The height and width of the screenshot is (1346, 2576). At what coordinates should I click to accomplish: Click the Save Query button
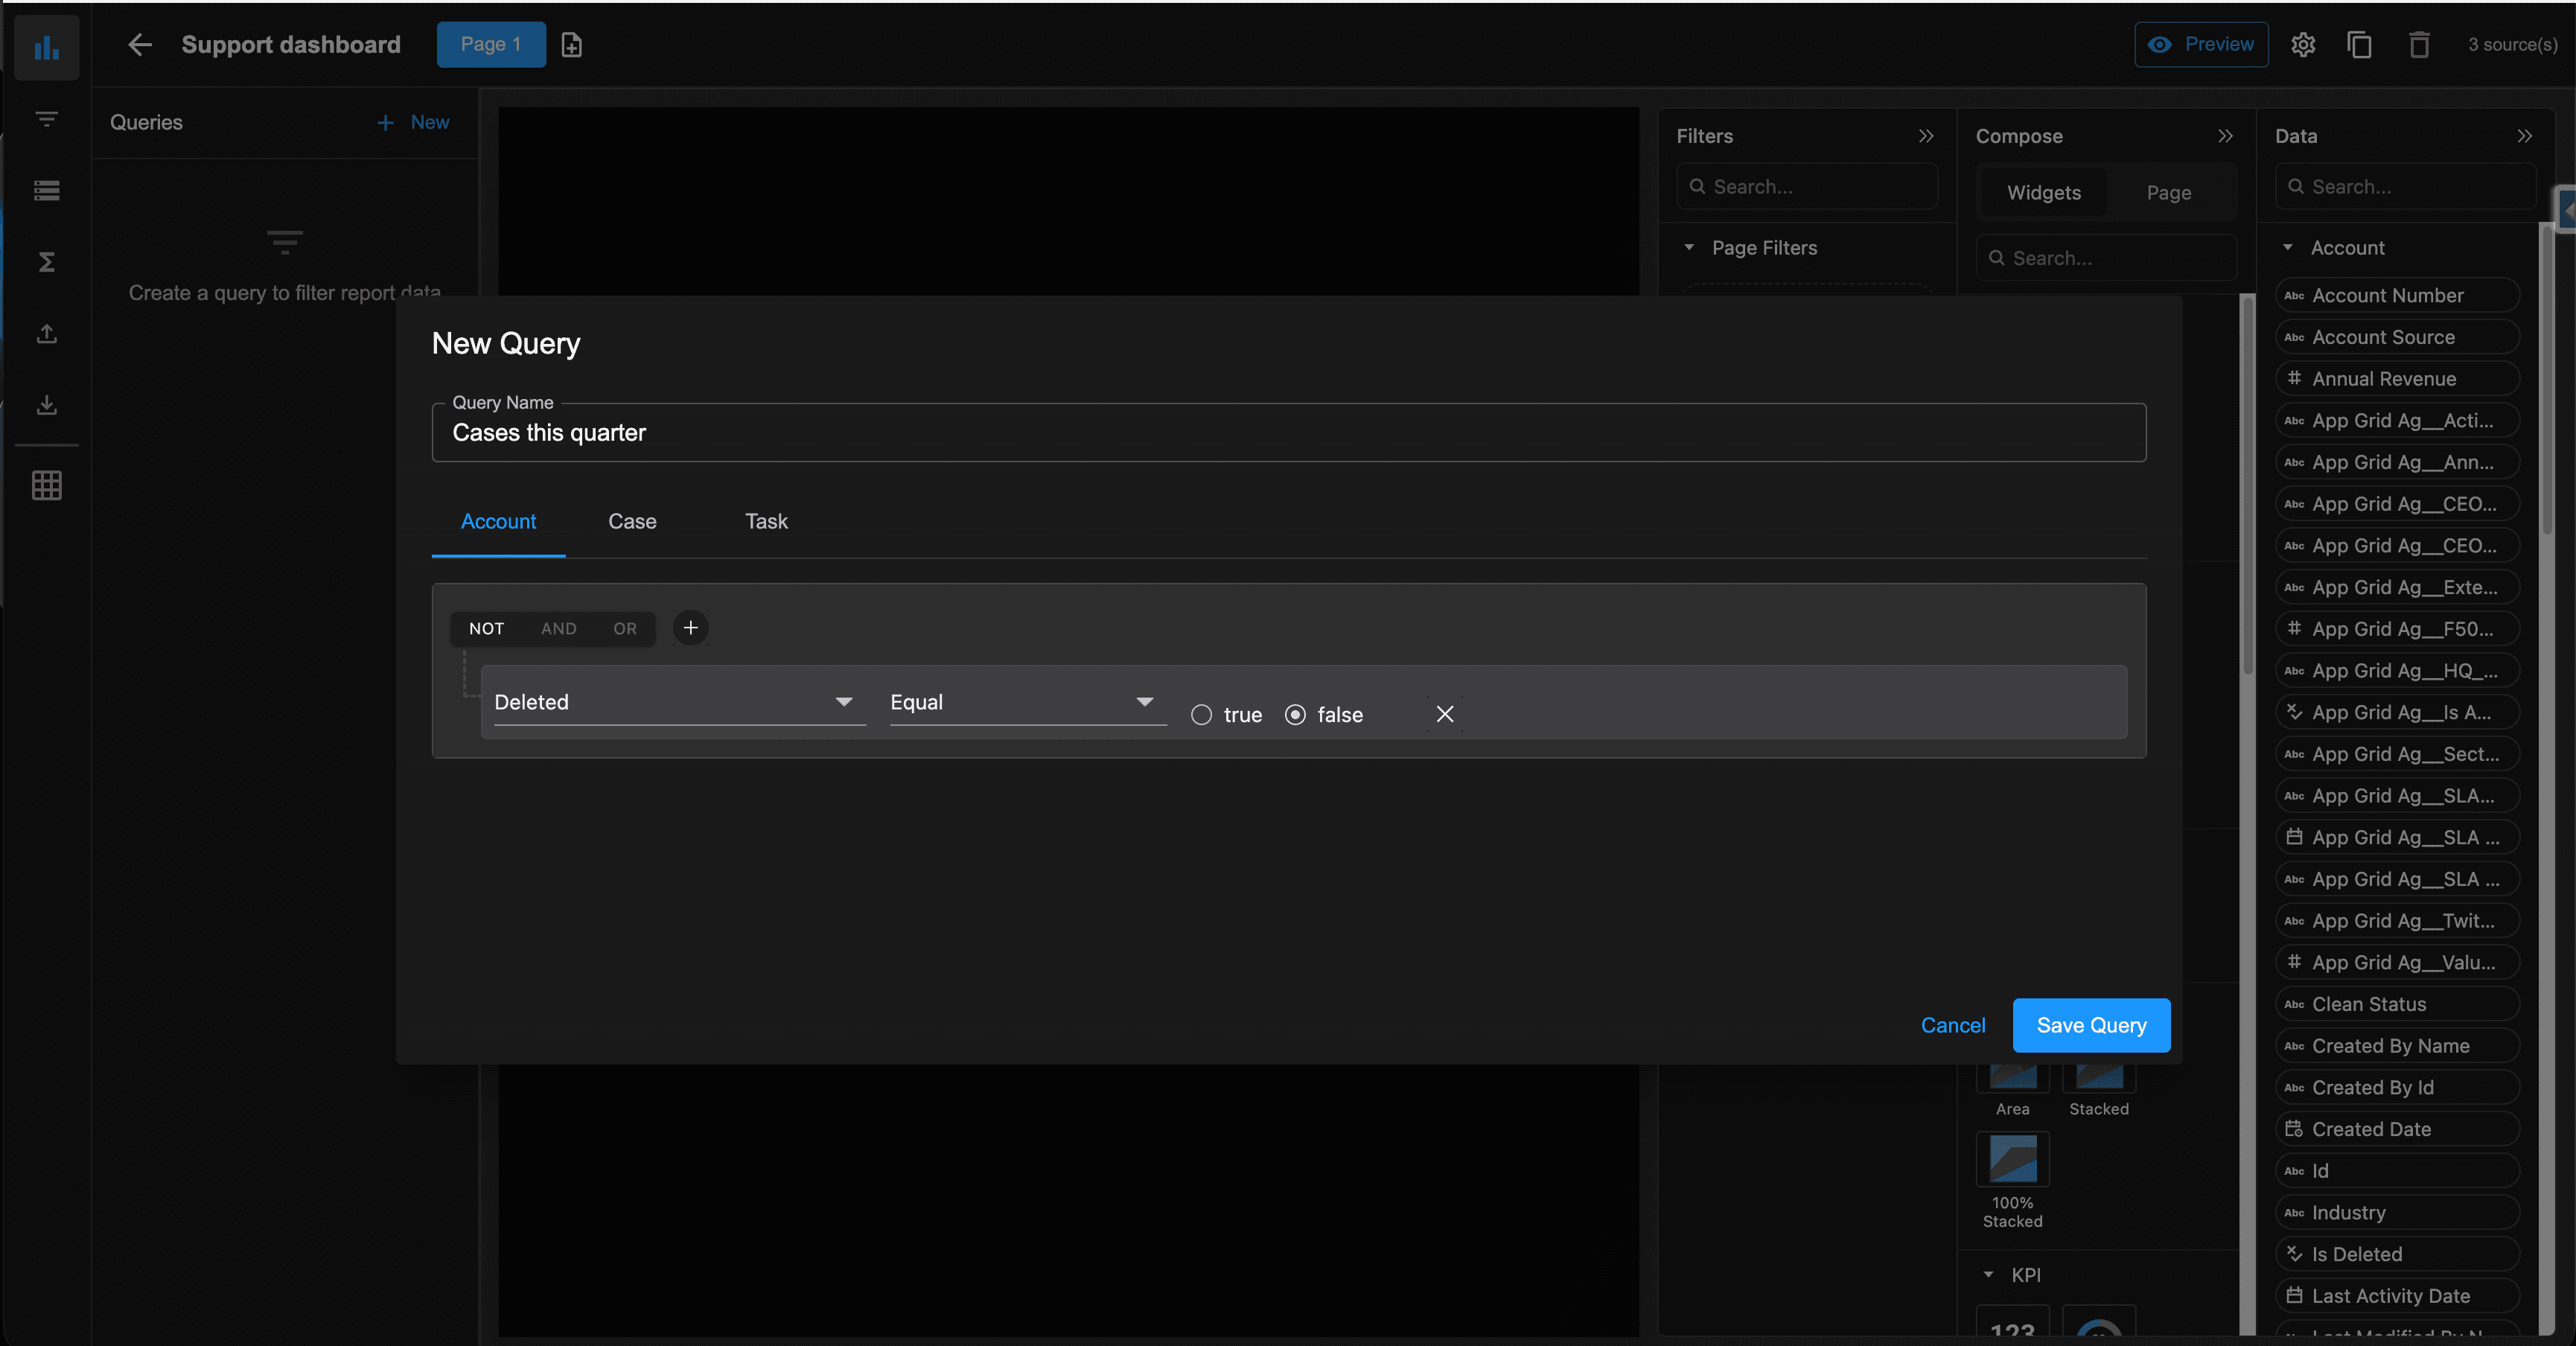tap(2090, 1025)
